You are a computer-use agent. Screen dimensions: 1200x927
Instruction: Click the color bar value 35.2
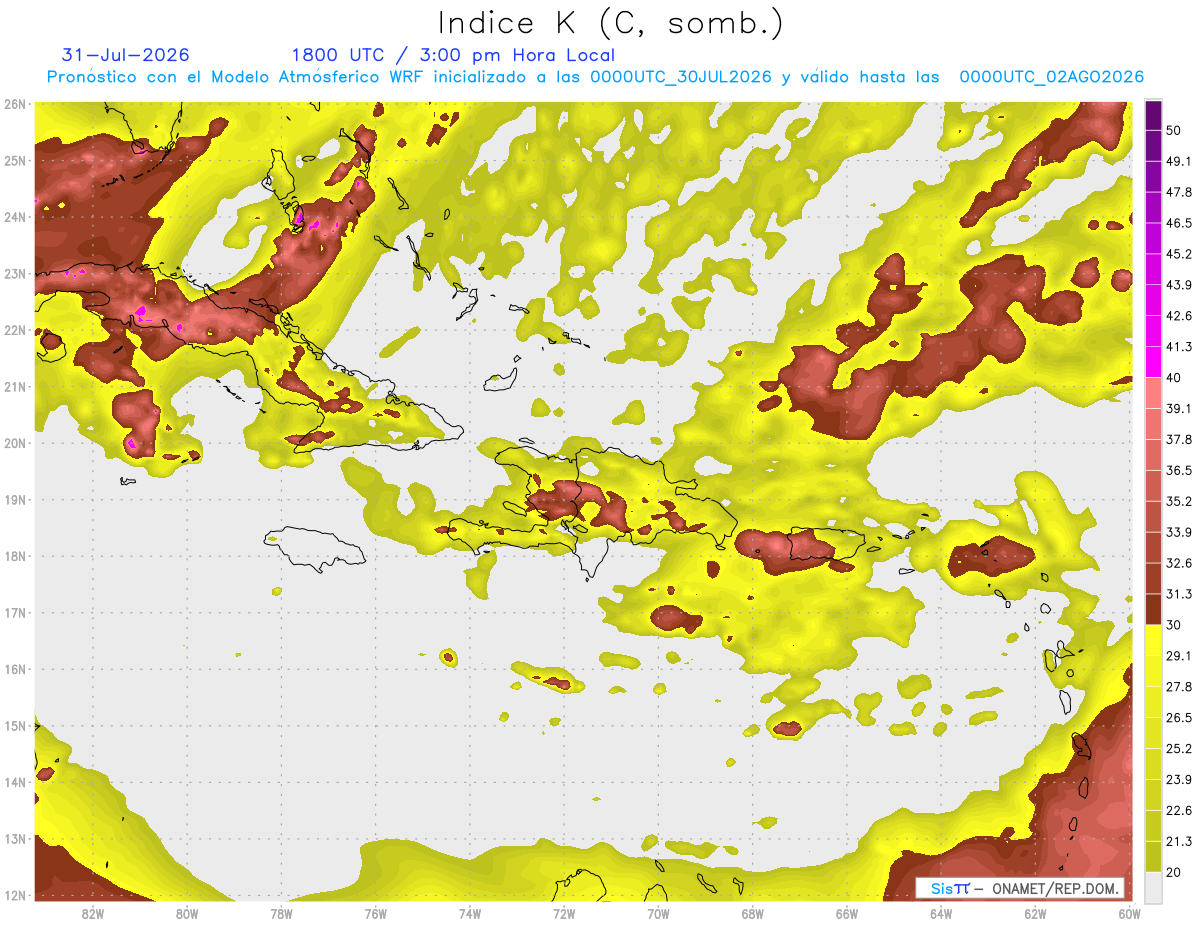click(1179, 501)
